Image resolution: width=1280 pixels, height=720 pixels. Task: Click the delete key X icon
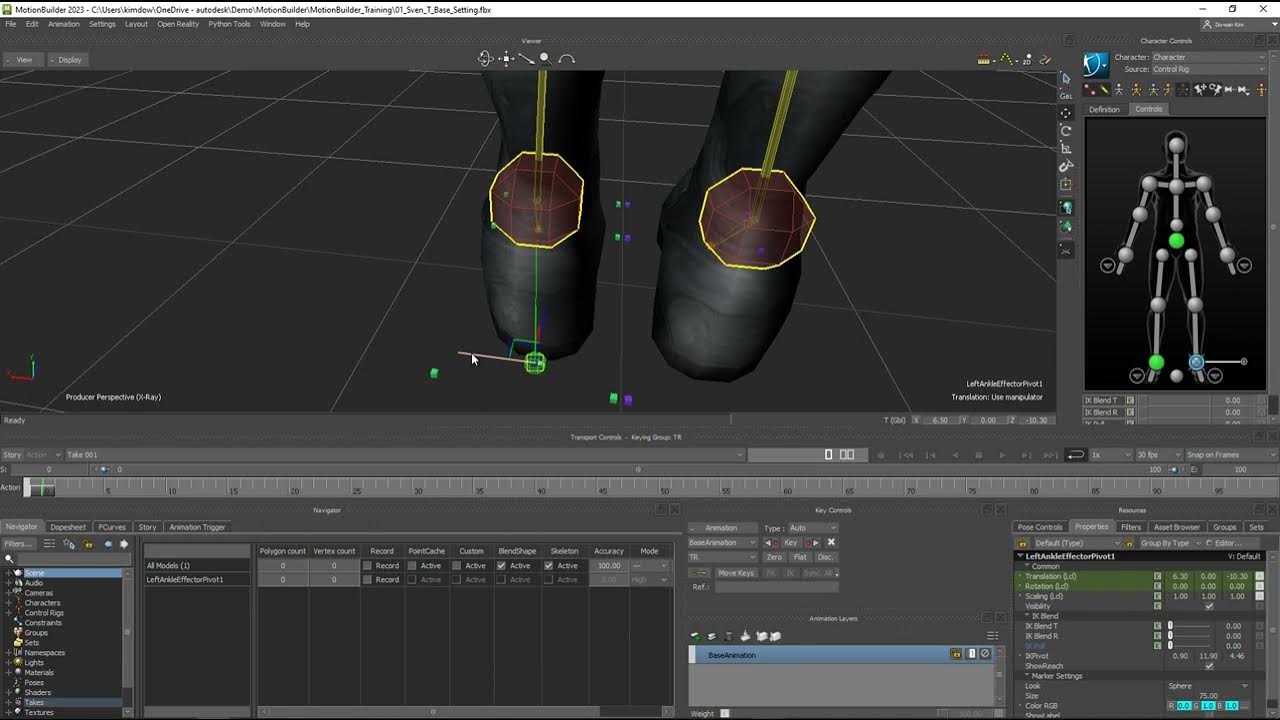point(831,542)
